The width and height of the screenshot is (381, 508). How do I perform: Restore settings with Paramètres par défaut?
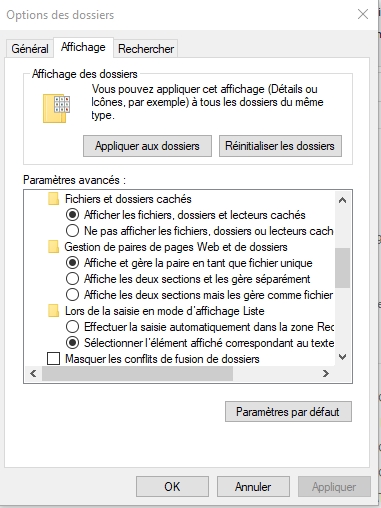point(288,412)
